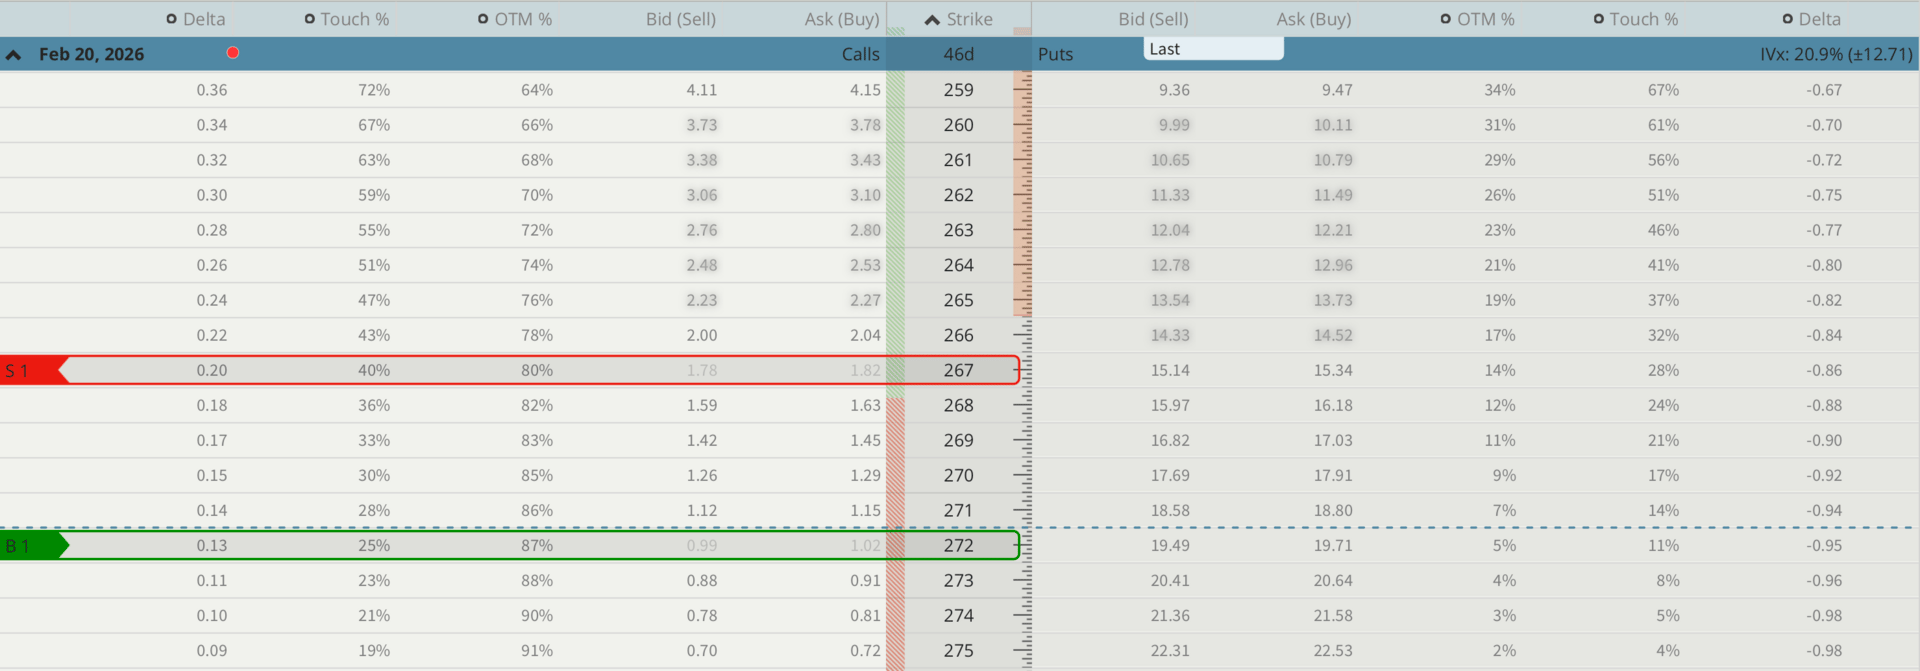Click put delta -0.67 in the 259 row
The image size is (1920, 671).
point(1824,90)
